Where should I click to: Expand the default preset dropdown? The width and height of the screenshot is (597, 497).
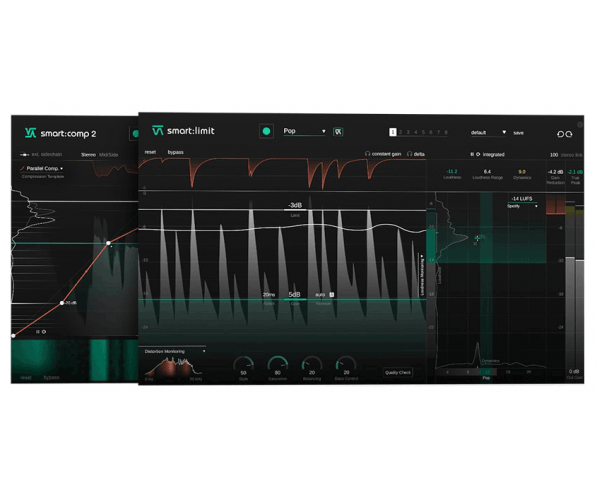click(x=488, y=133)
